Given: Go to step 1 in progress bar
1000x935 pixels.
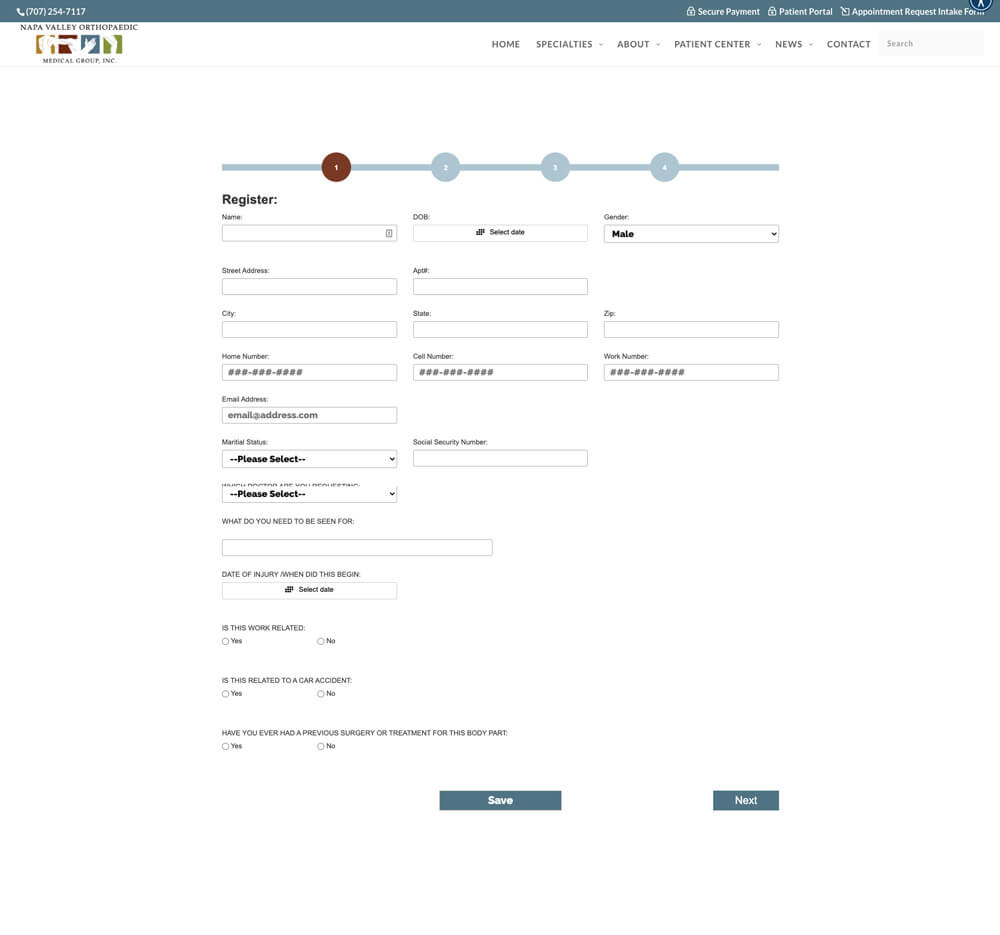Looking at the screenshot, I should (336, 167).
